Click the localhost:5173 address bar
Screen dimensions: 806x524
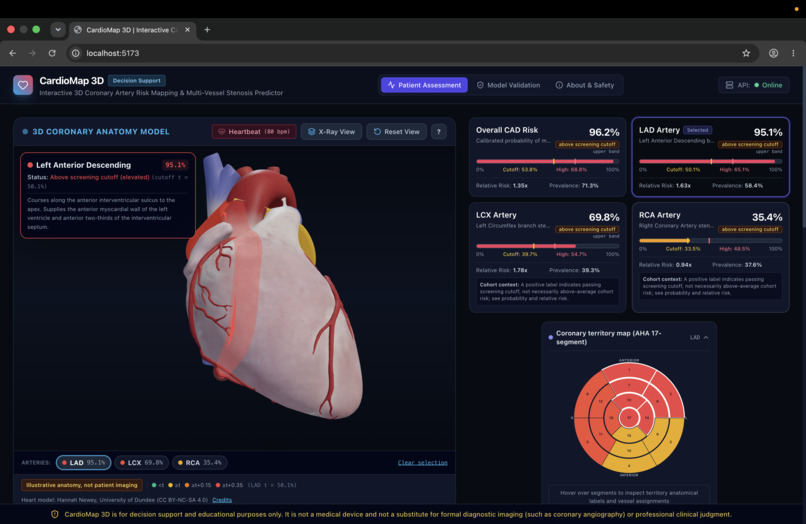[x=411, y=53]
